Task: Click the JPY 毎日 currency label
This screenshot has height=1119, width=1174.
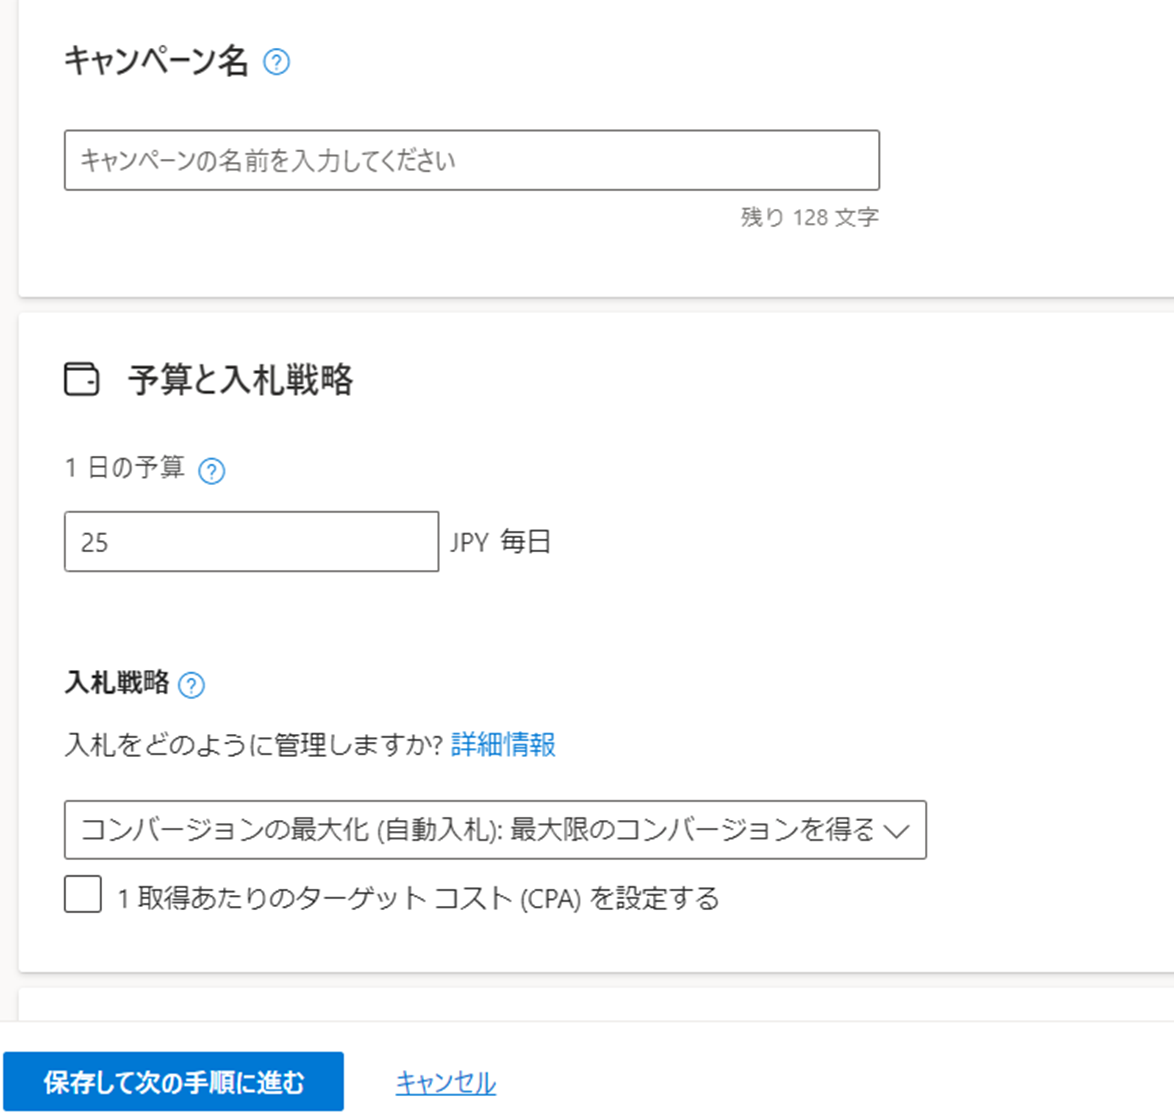Action: 500,542
